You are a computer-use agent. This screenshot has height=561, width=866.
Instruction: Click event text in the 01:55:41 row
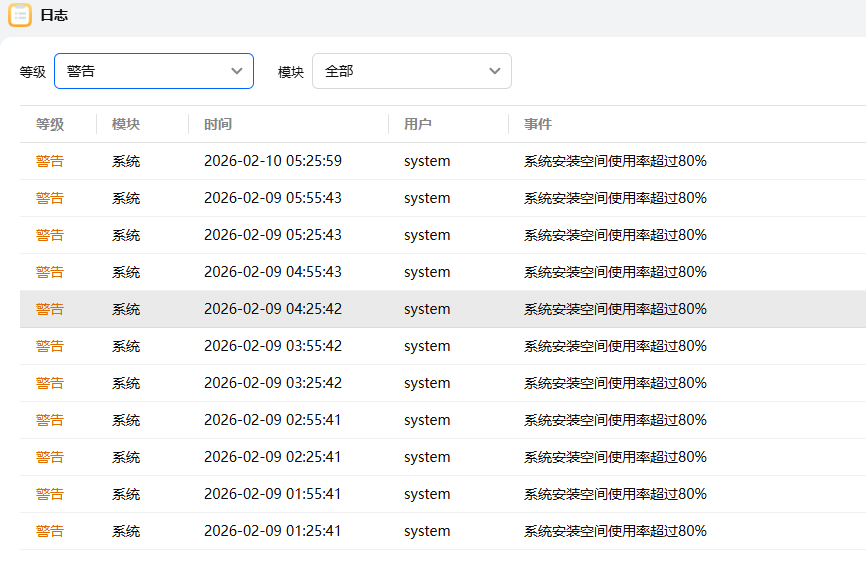[615, 494]
